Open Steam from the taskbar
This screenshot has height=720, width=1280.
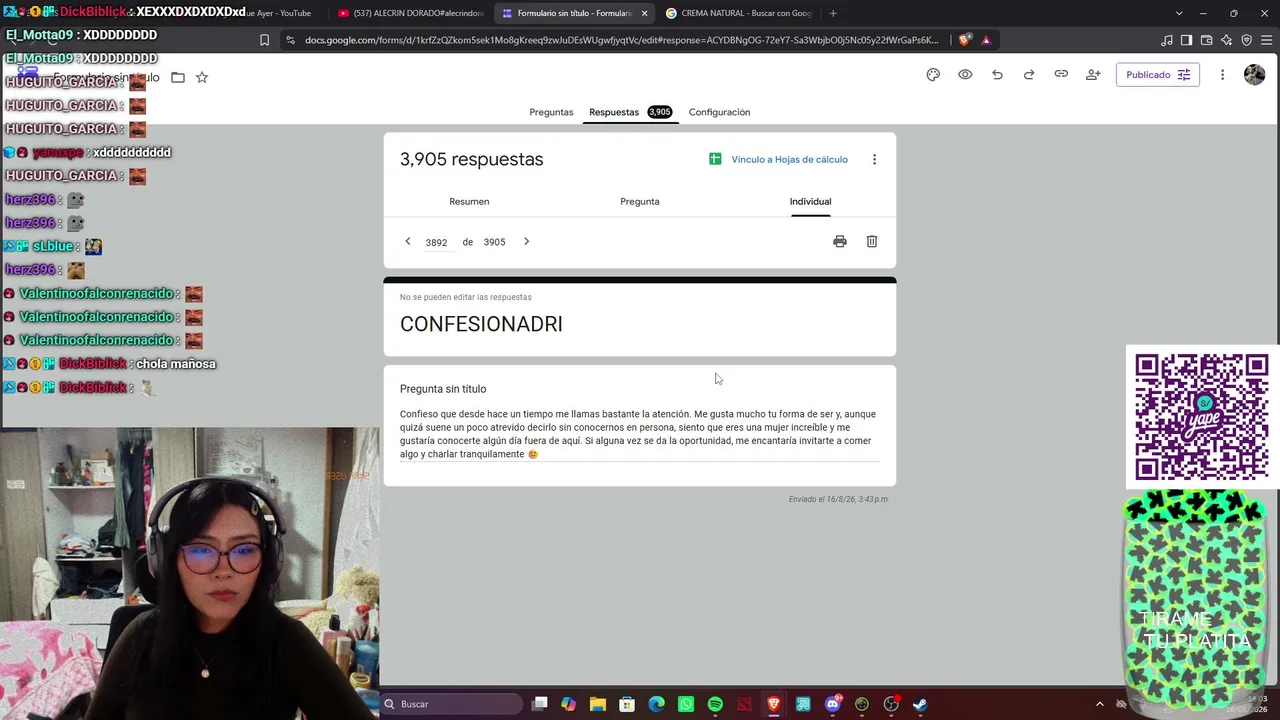coord(920,704)
